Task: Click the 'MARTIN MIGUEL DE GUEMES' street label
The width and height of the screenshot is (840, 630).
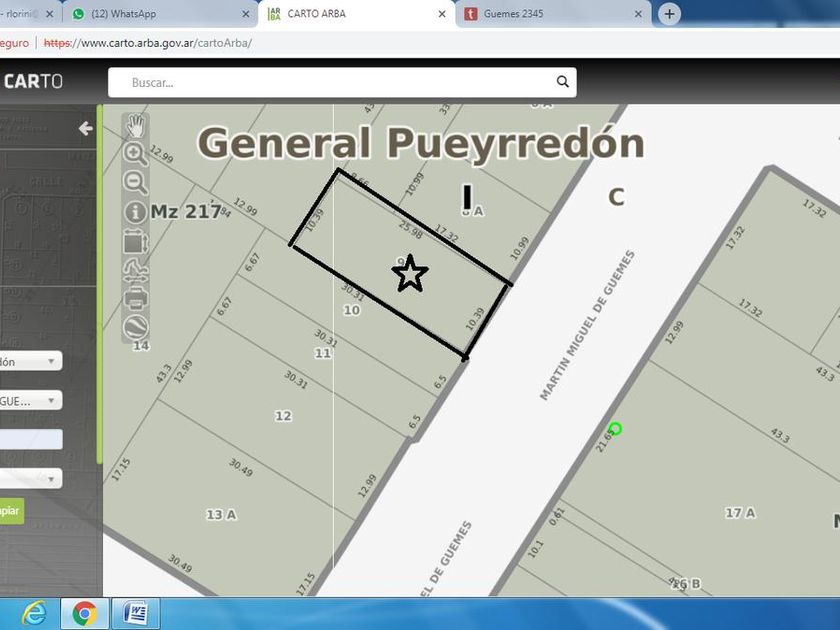Action: click(587, 325)
